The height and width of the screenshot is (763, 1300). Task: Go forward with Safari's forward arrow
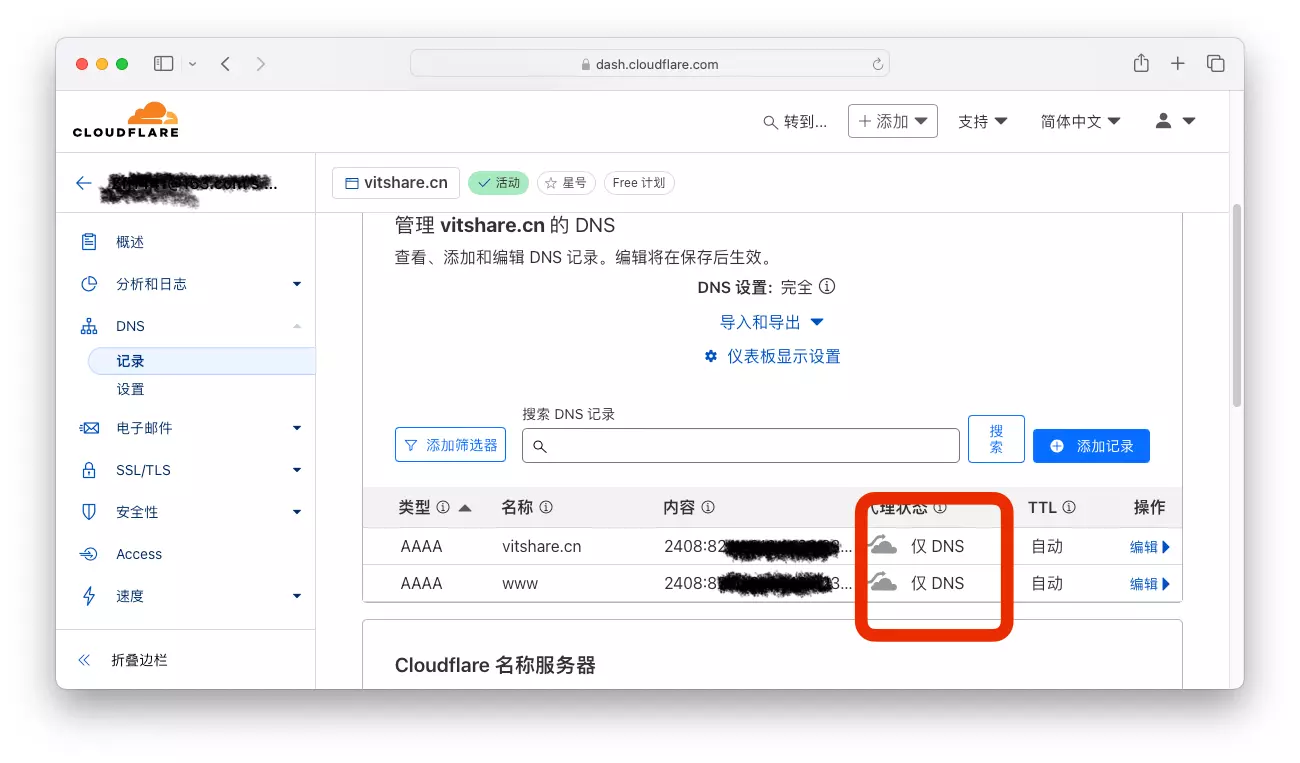pyautogui.click(x=261, y=64)
